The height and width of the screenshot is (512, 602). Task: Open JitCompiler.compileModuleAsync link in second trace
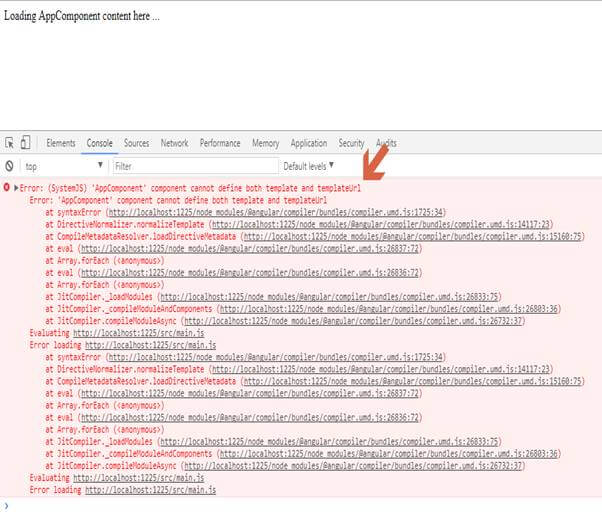pos(354,466)
